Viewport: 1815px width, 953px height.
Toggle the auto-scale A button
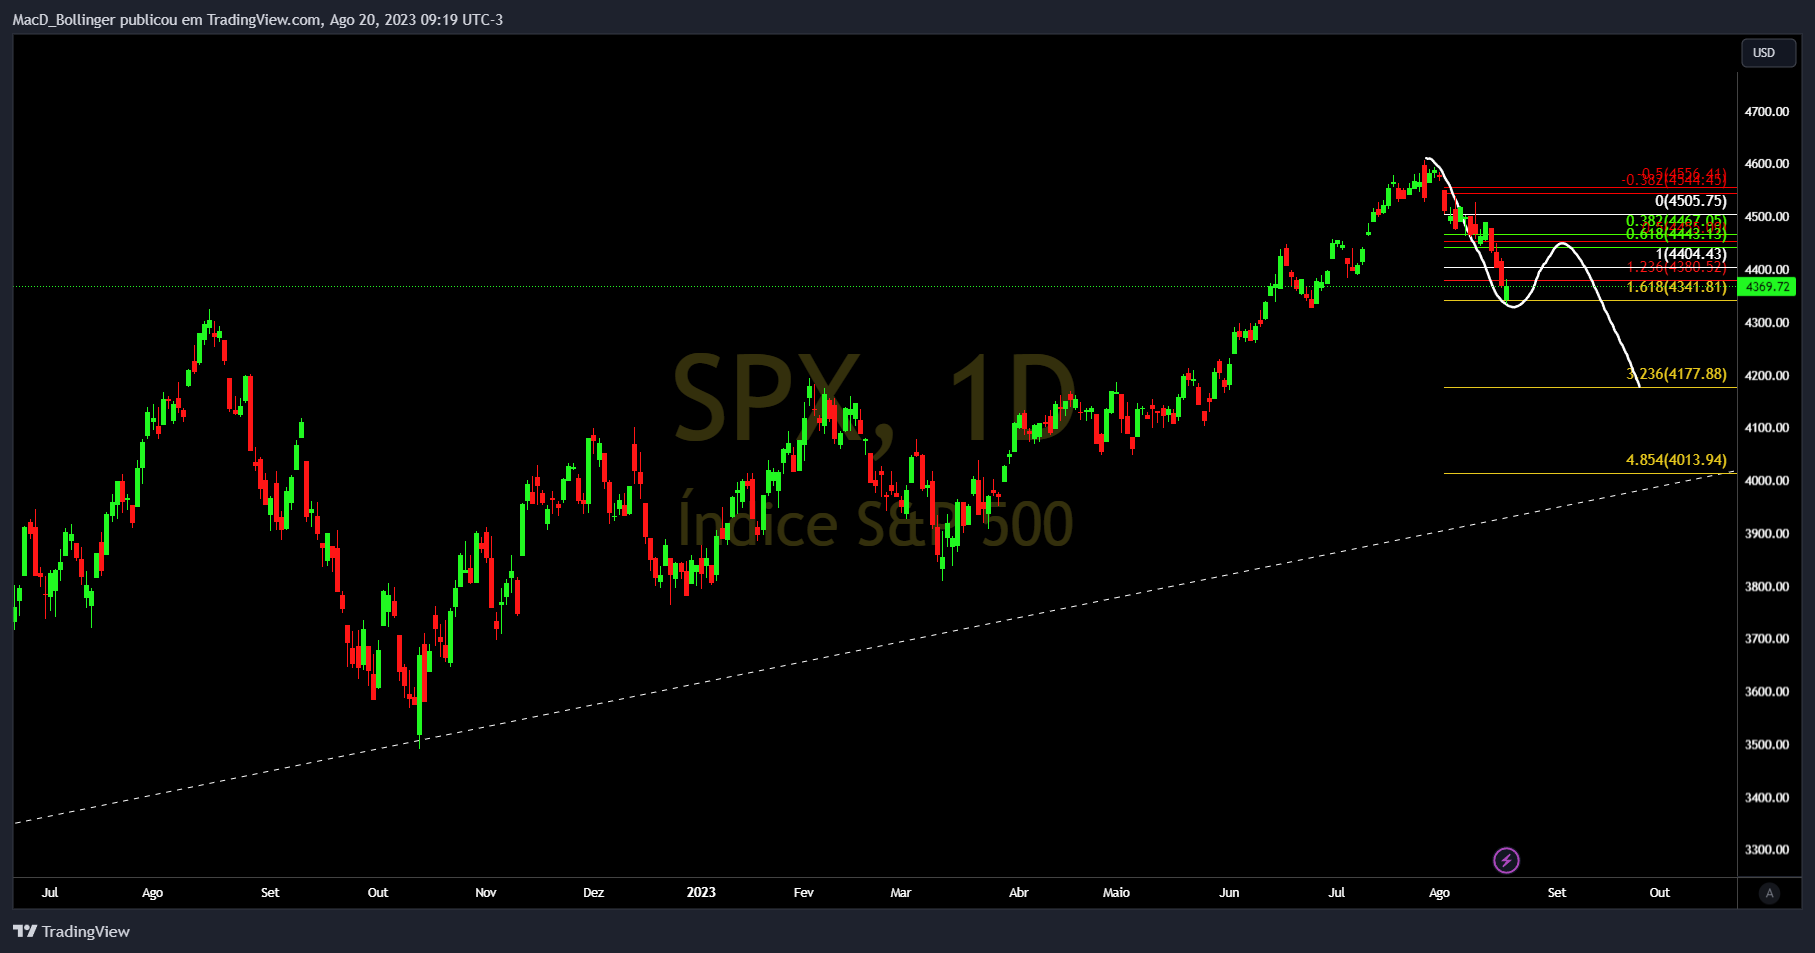pyautogui.click(x=1769, y=893)
